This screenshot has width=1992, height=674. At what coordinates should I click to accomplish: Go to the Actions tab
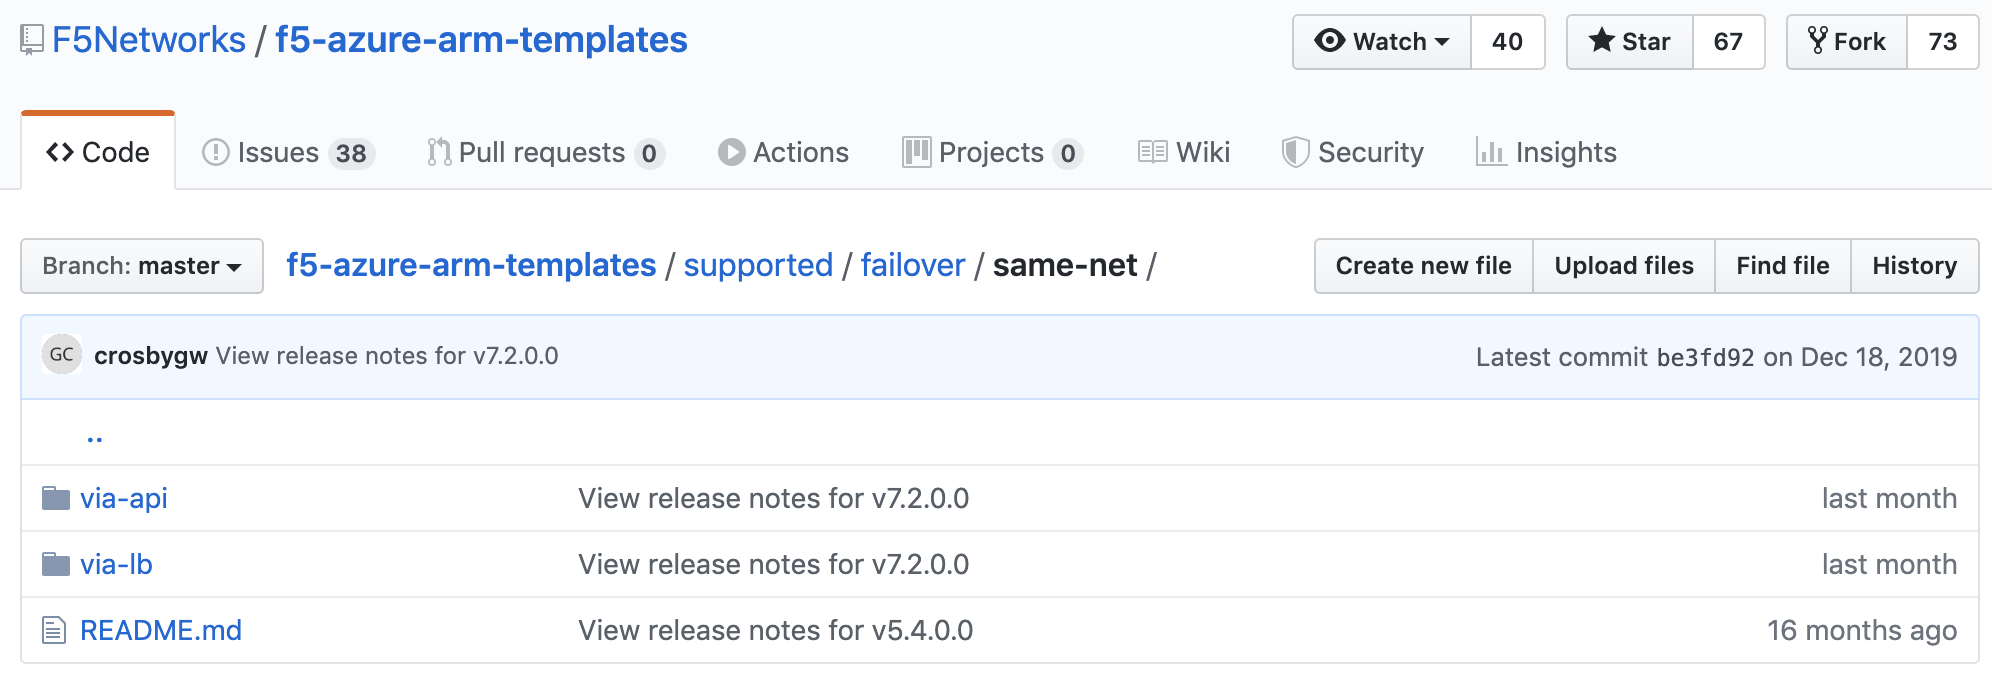click(x=784, y=152)
